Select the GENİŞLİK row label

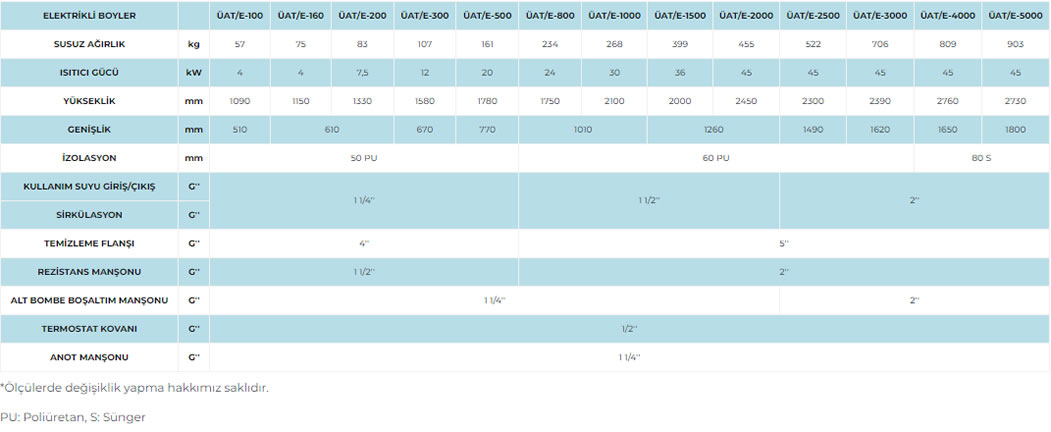click(89, 130)
